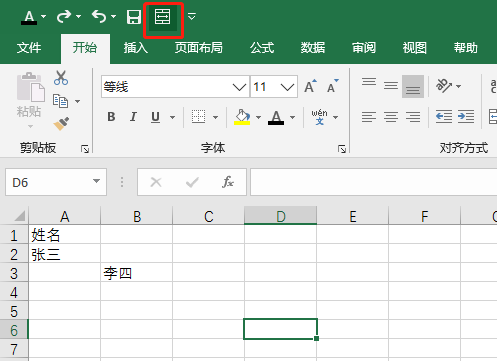Click the Insert Function fx icon
497x361 pixels.
coord(228,182)
